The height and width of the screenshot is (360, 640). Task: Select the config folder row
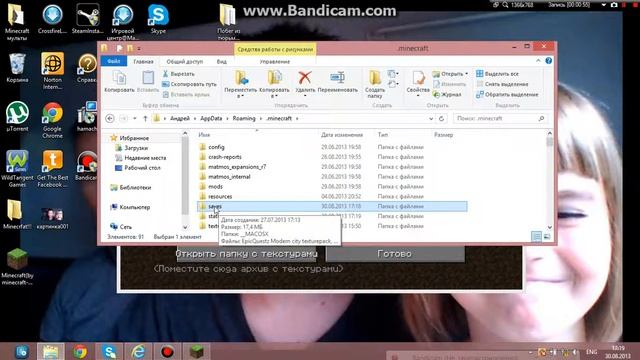(x=332, y=147)
